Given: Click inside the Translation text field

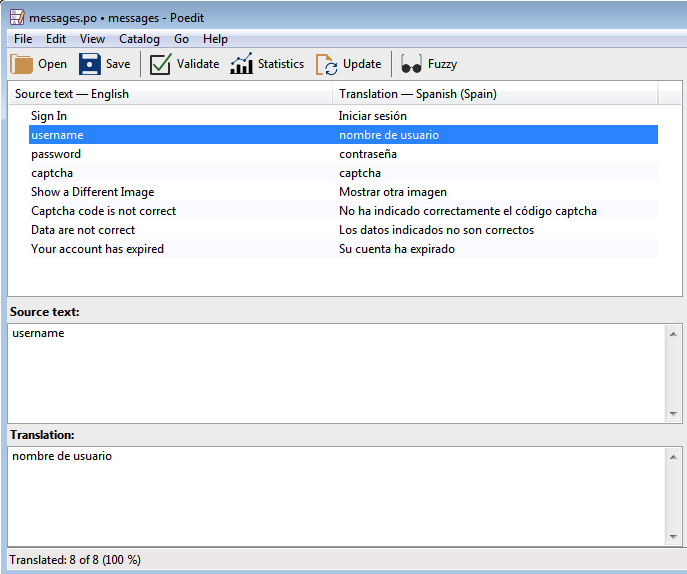Looking at the screenshot, I should click(336, 495).
